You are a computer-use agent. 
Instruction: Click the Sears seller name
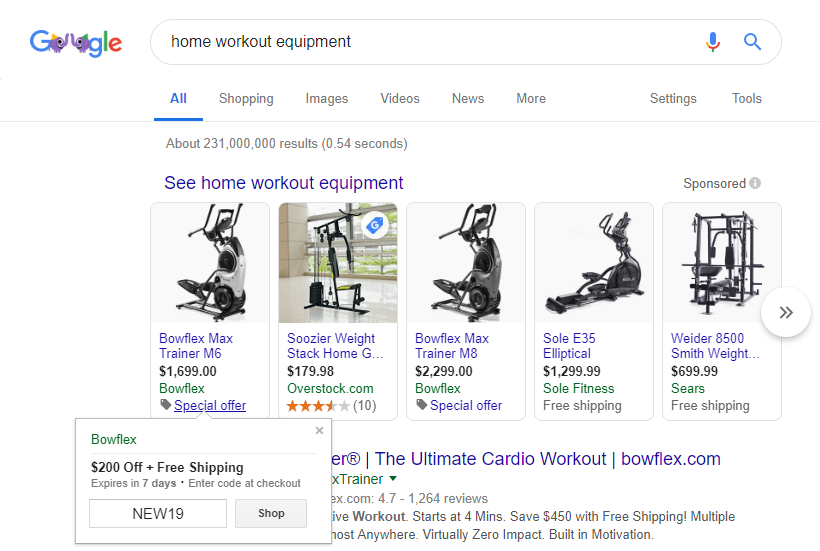tap(688, 388)
